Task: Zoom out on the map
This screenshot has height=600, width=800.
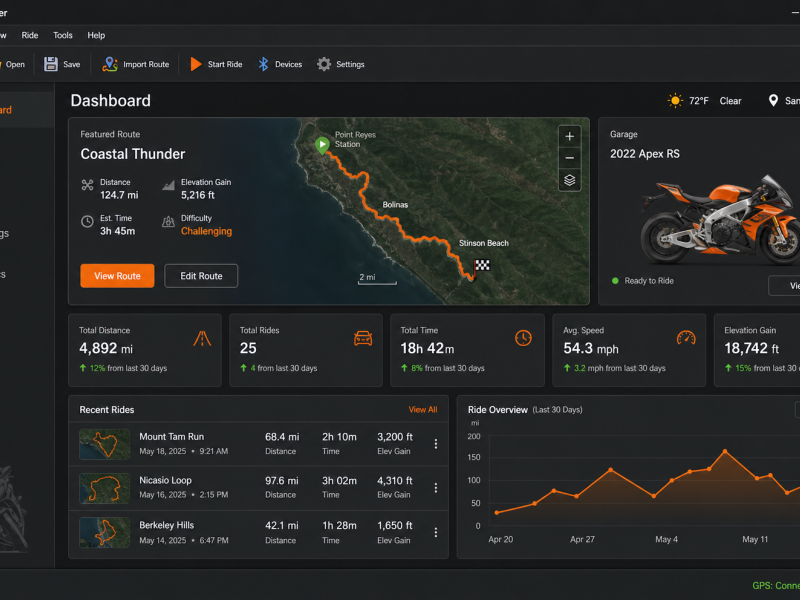Action: (x=569, y=158)
